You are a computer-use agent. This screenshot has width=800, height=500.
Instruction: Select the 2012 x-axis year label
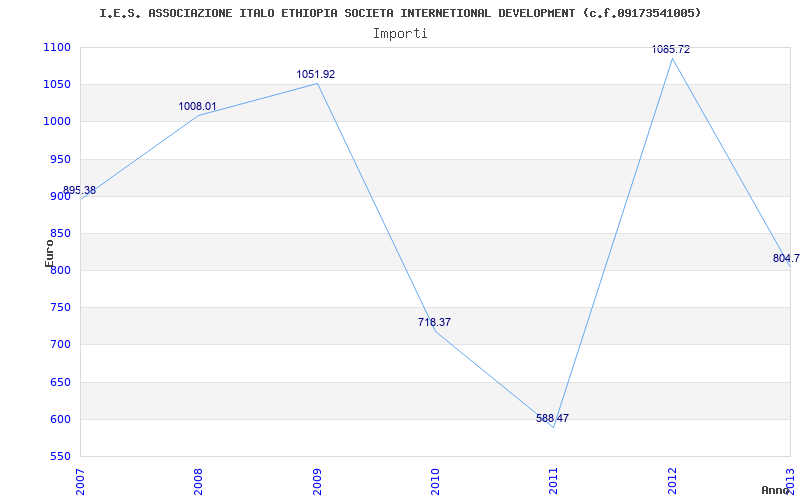pyautogui.click(x=672, y=481)
